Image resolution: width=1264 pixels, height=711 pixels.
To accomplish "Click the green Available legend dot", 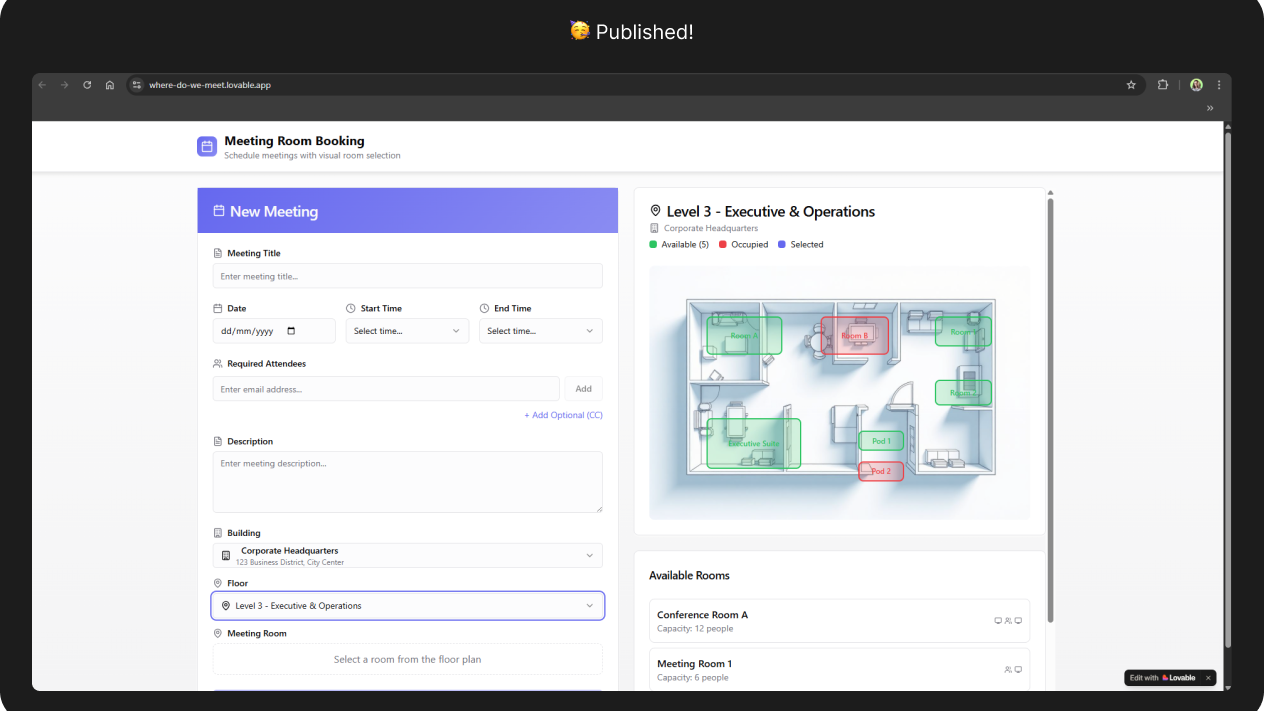I will (x=653, y=244).
